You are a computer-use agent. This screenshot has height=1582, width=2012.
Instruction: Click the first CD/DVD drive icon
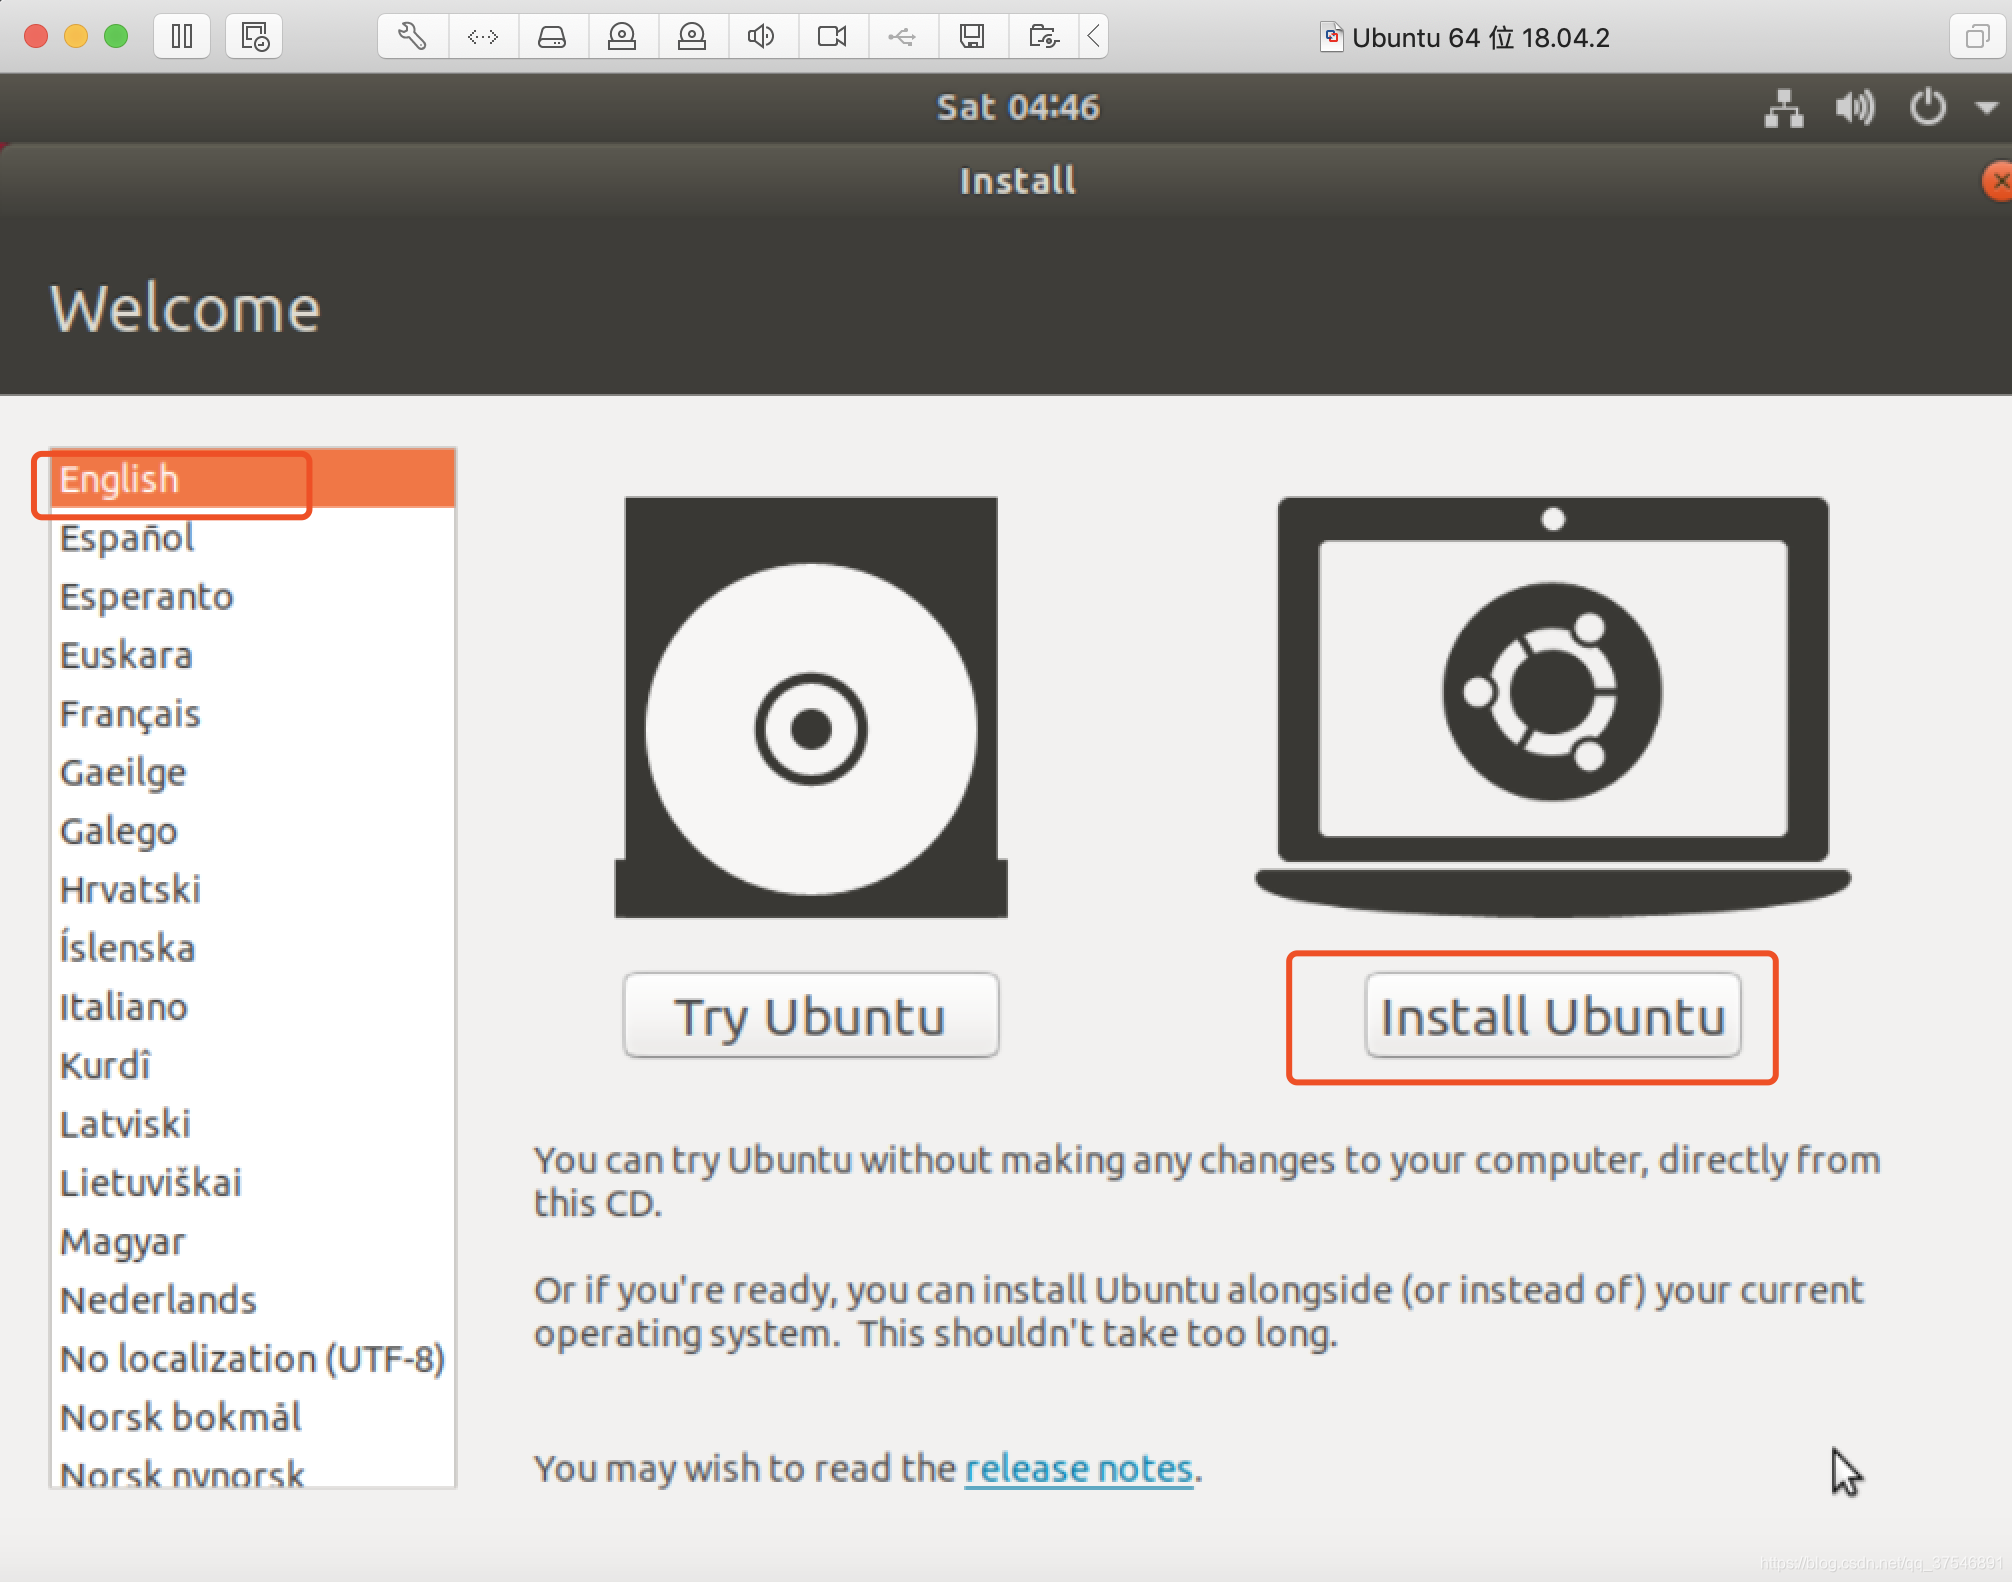pyautogui.click(x=622, y=37)
